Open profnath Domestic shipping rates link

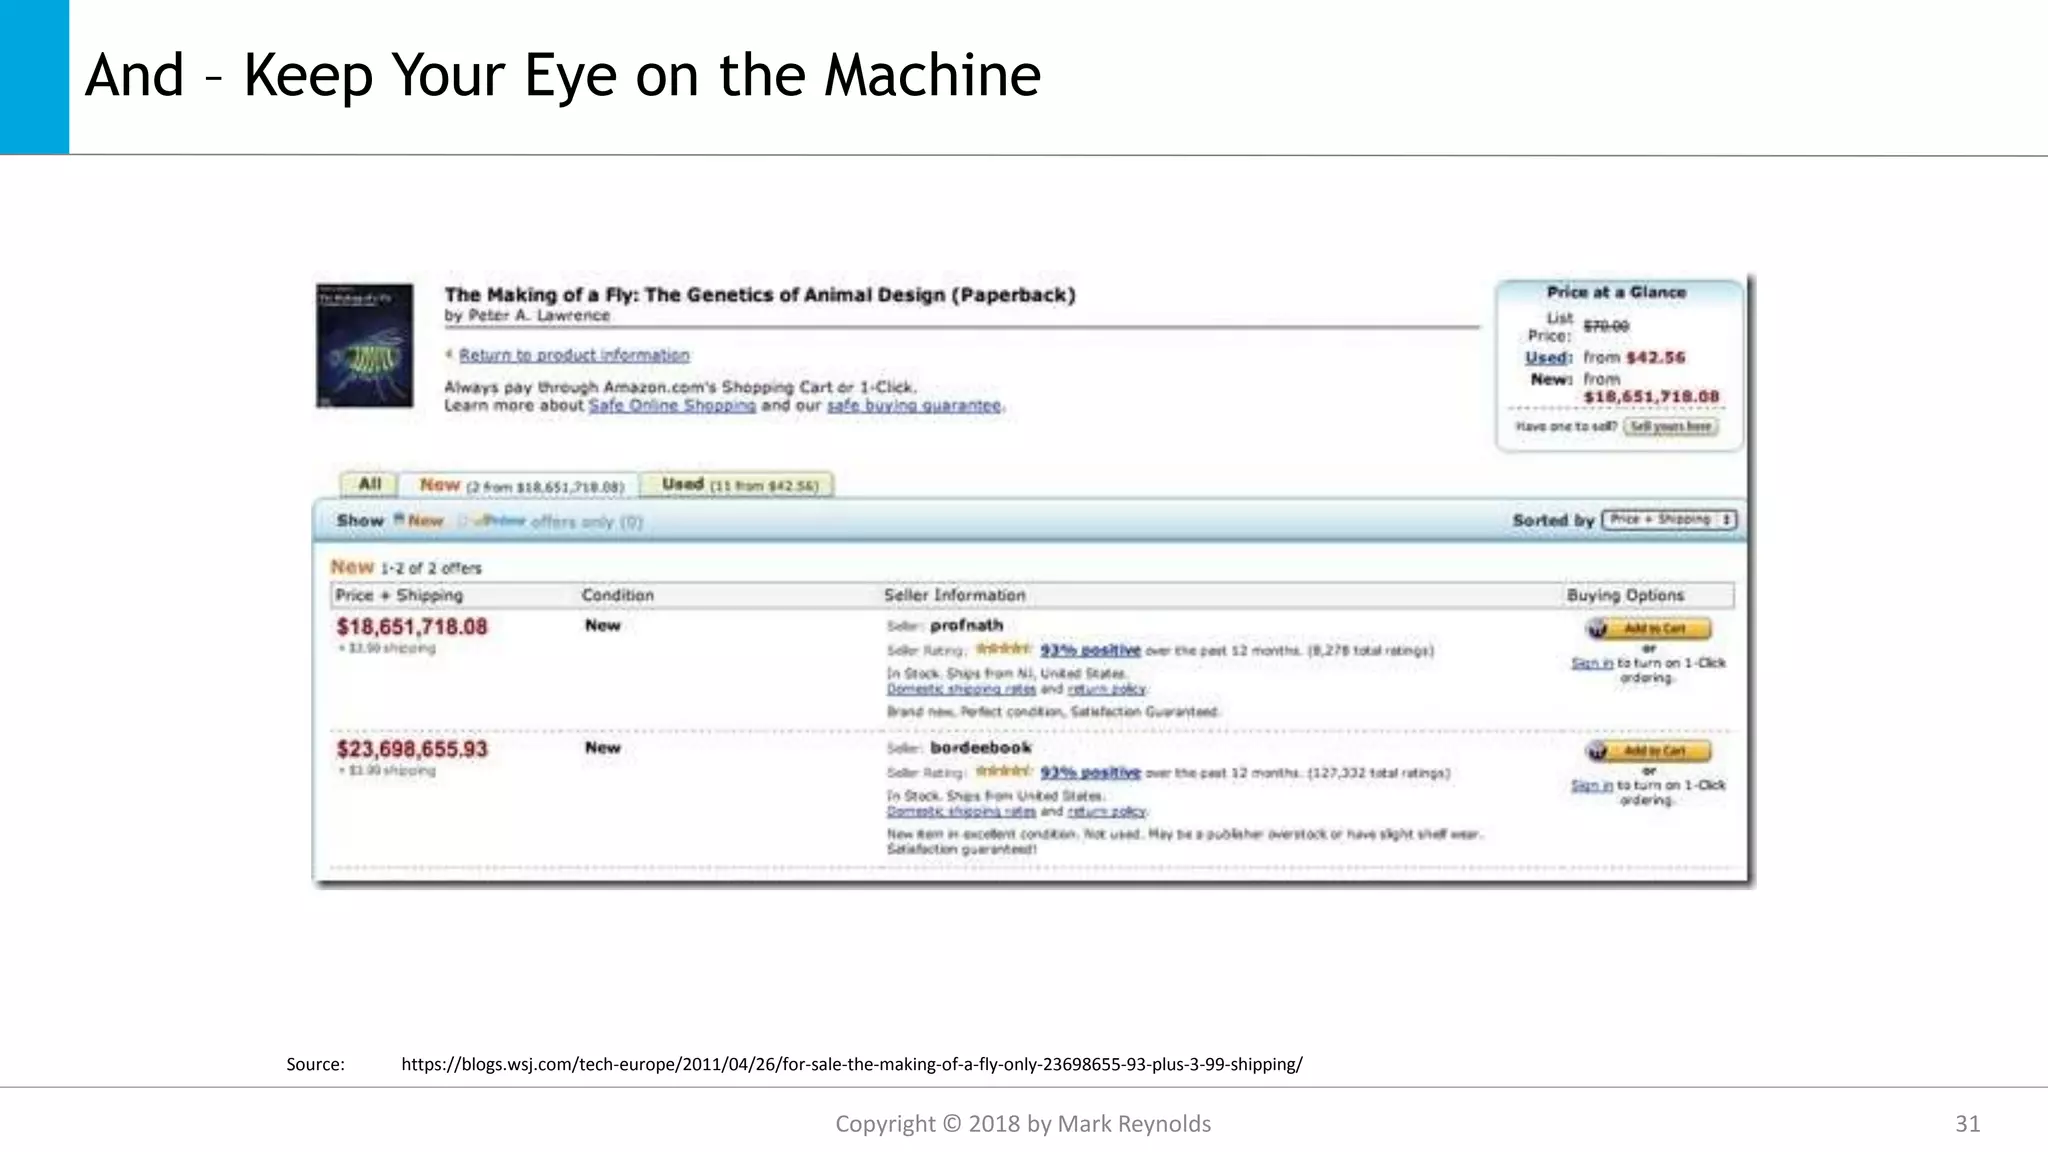(961, 689)
